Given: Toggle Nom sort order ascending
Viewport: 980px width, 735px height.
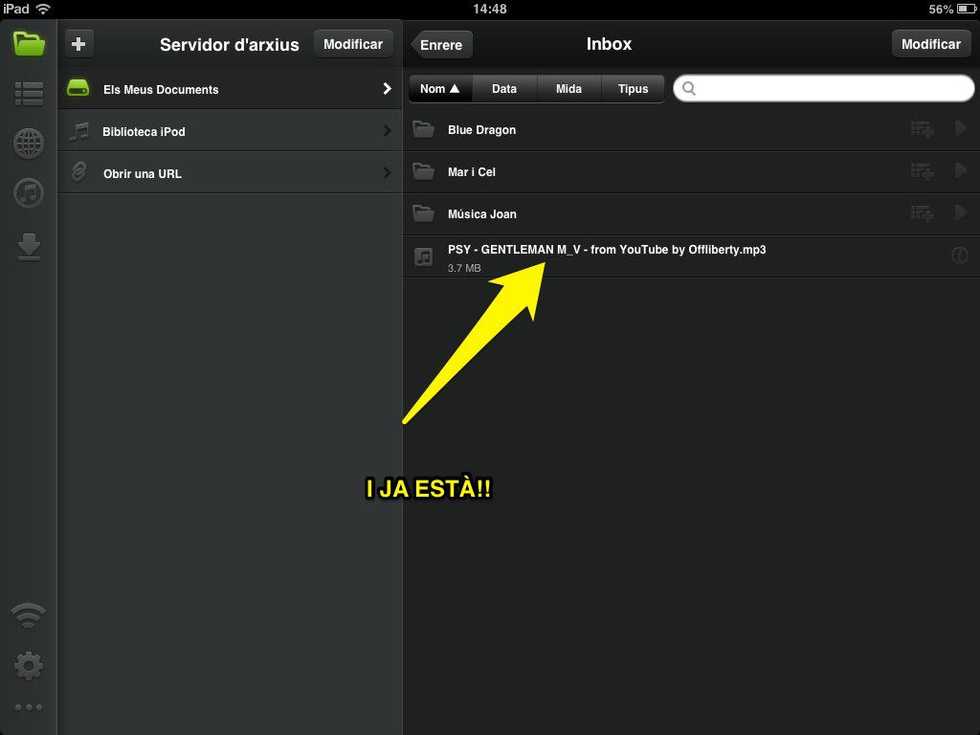Looking at the screenshot, I should coord(440,89).
